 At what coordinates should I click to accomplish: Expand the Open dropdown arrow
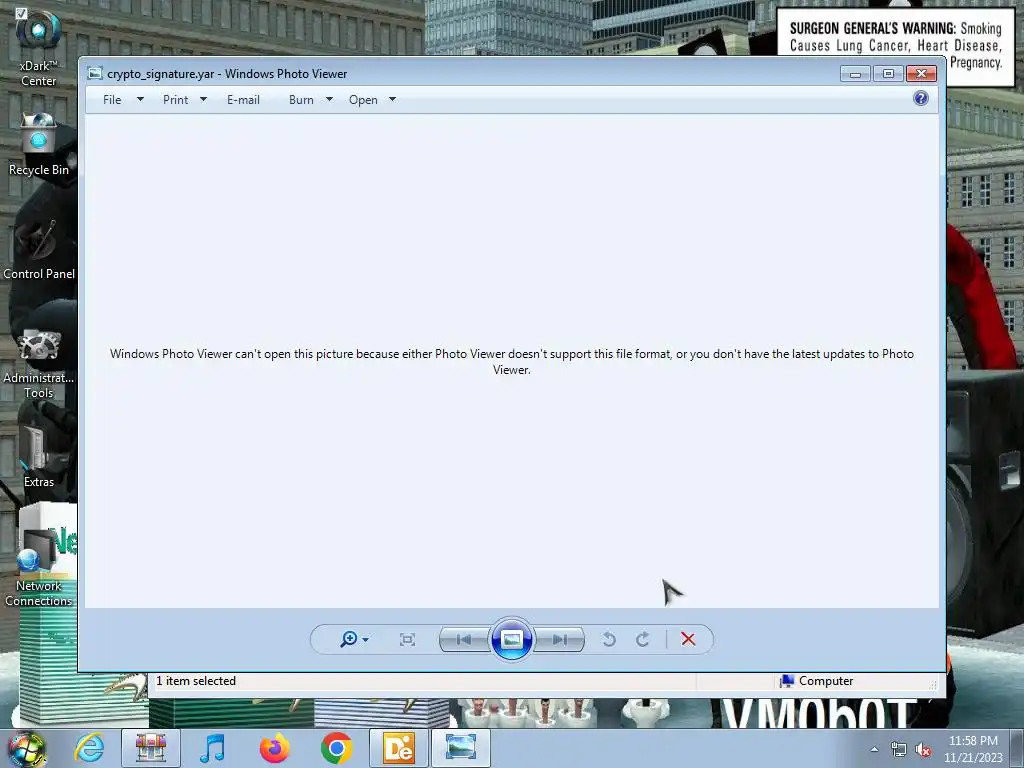392,99
